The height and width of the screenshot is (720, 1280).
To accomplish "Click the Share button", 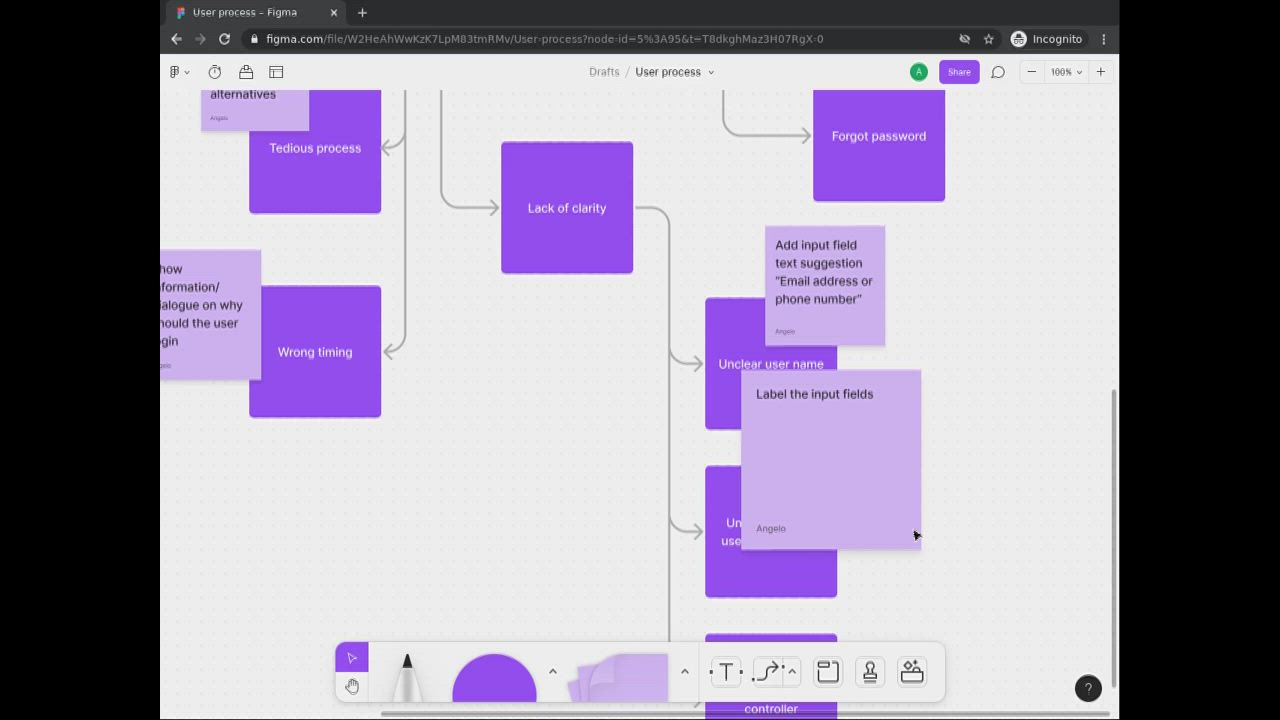I will click(958, 72).
